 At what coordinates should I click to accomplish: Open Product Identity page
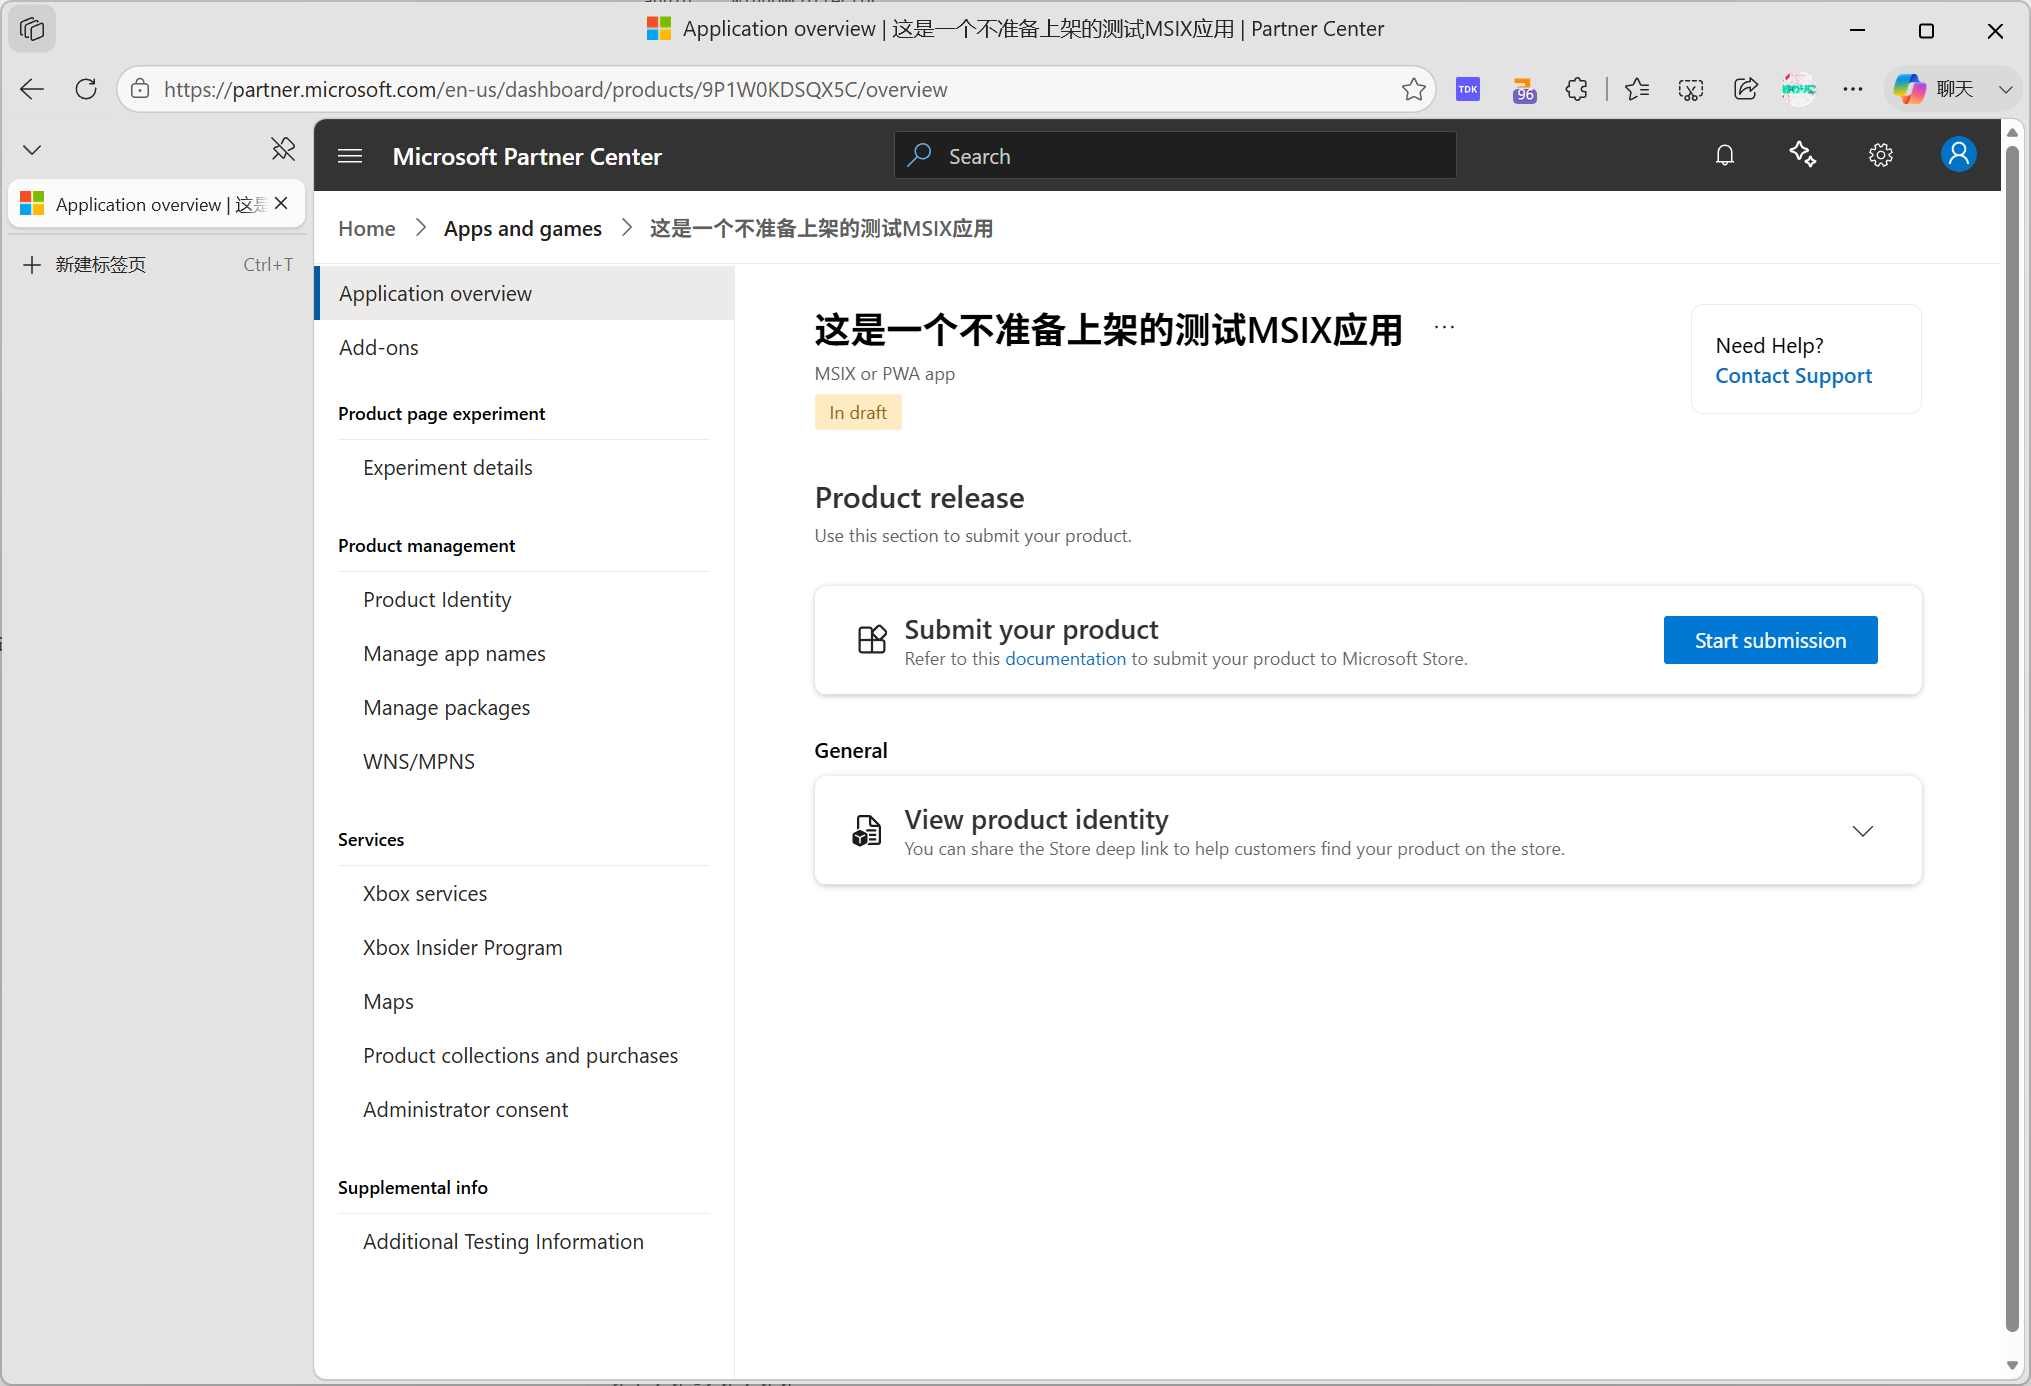tap(437, 599)
